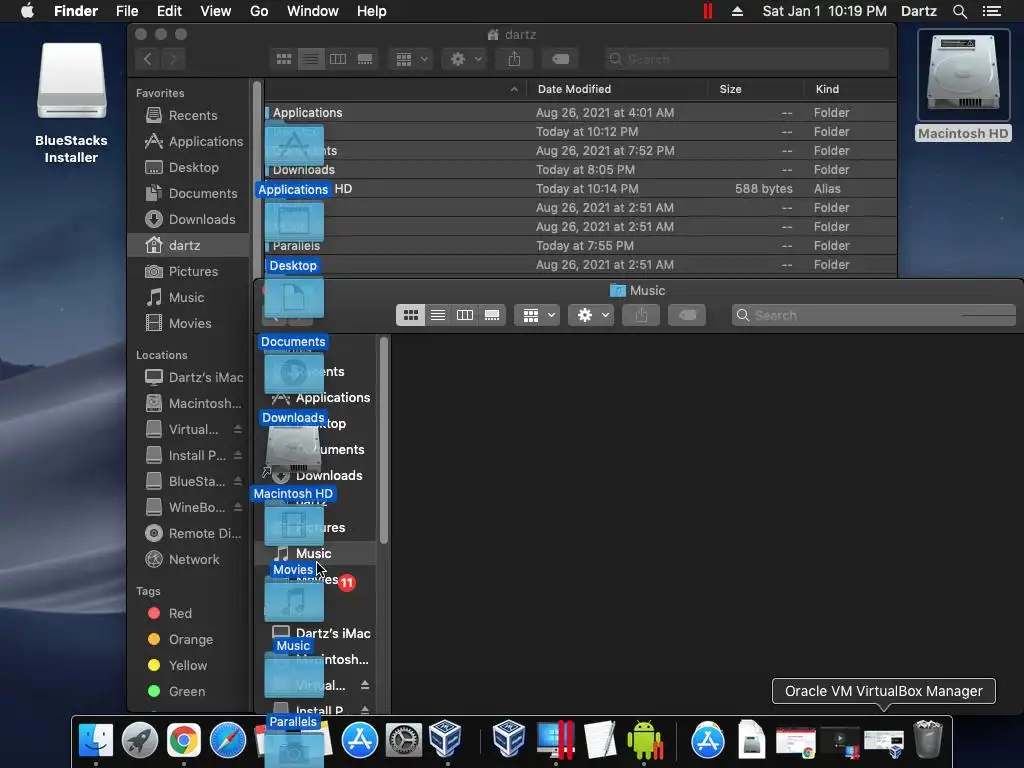The image size is (1024, 768).
Task: Go back in the dartz Finder window
Action: pos(148,59)
